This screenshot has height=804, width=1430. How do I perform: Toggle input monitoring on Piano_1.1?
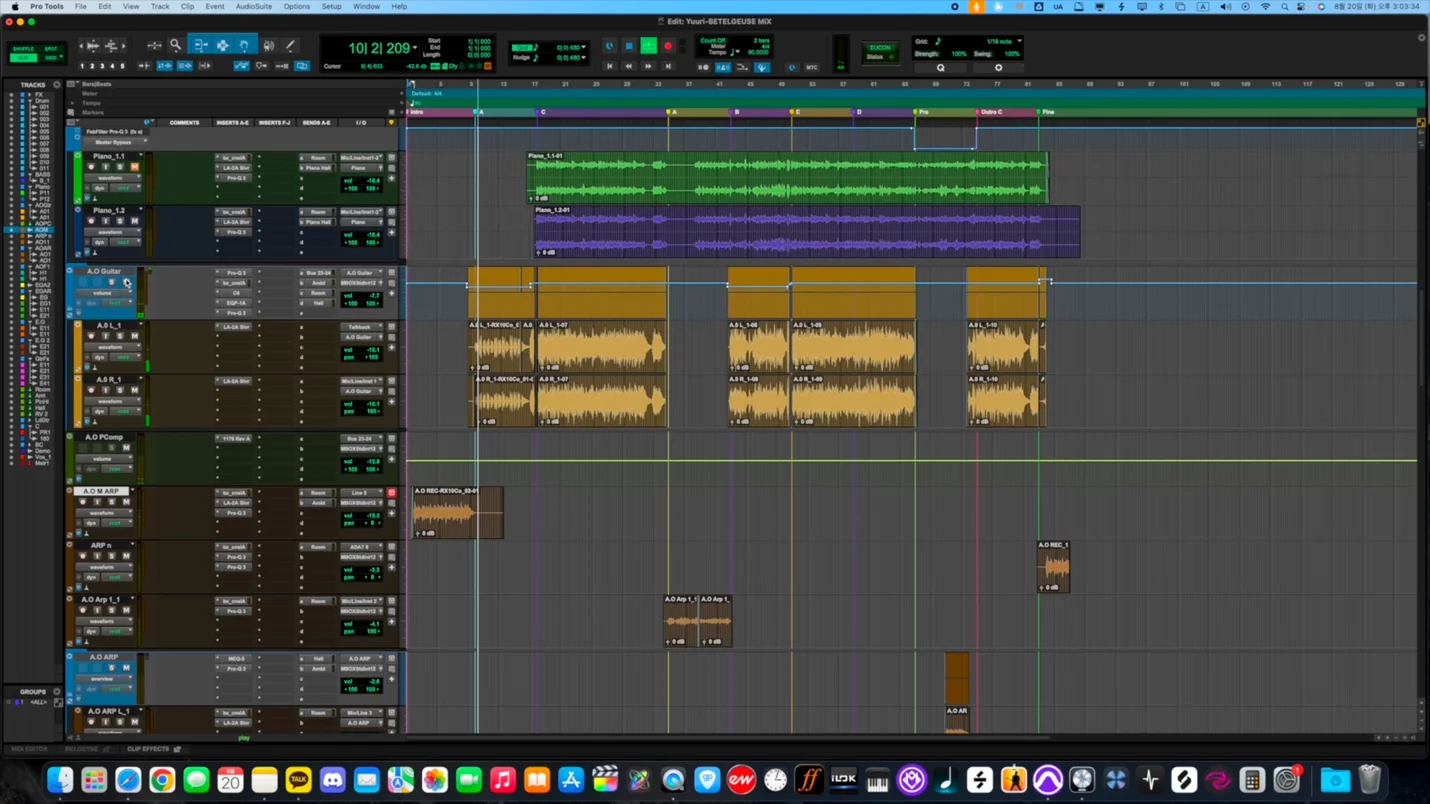106,167
